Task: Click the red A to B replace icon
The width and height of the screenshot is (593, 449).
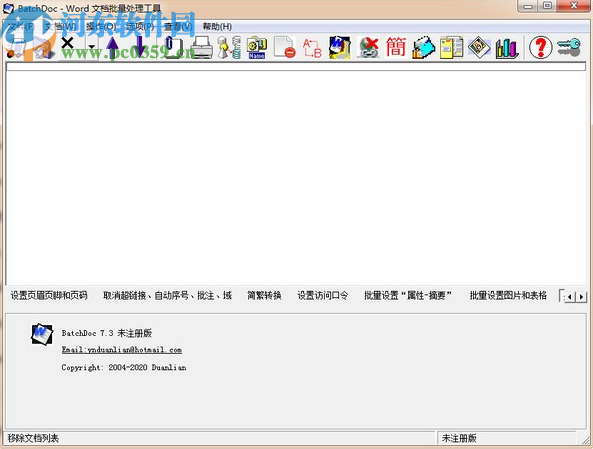Action: point(312,48)
